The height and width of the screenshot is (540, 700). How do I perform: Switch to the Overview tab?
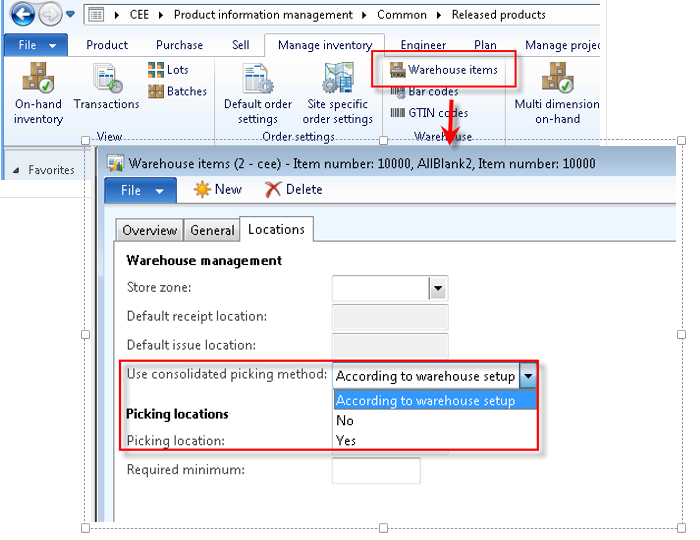149,230
